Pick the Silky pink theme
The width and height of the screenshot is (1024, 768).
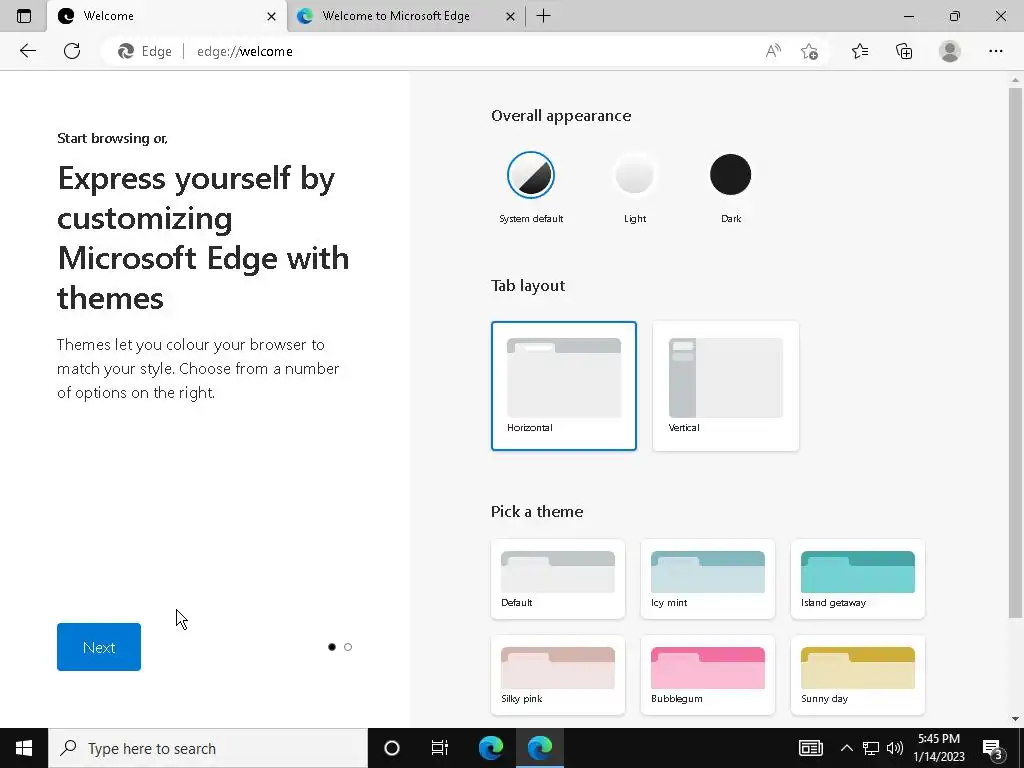pos(558,675)
